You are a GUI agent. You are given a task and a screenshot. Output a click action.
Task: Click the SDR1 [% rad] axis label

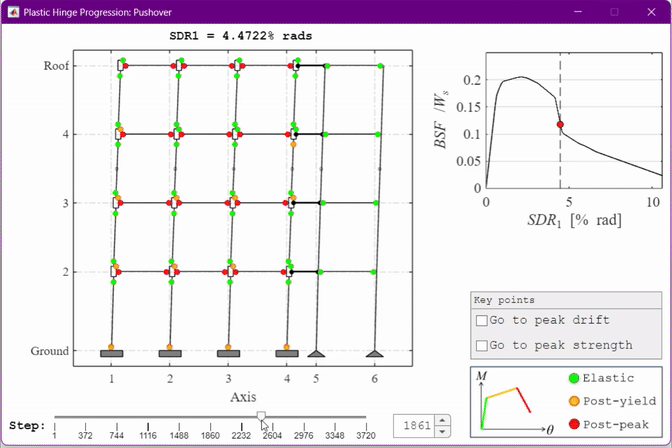574,220
